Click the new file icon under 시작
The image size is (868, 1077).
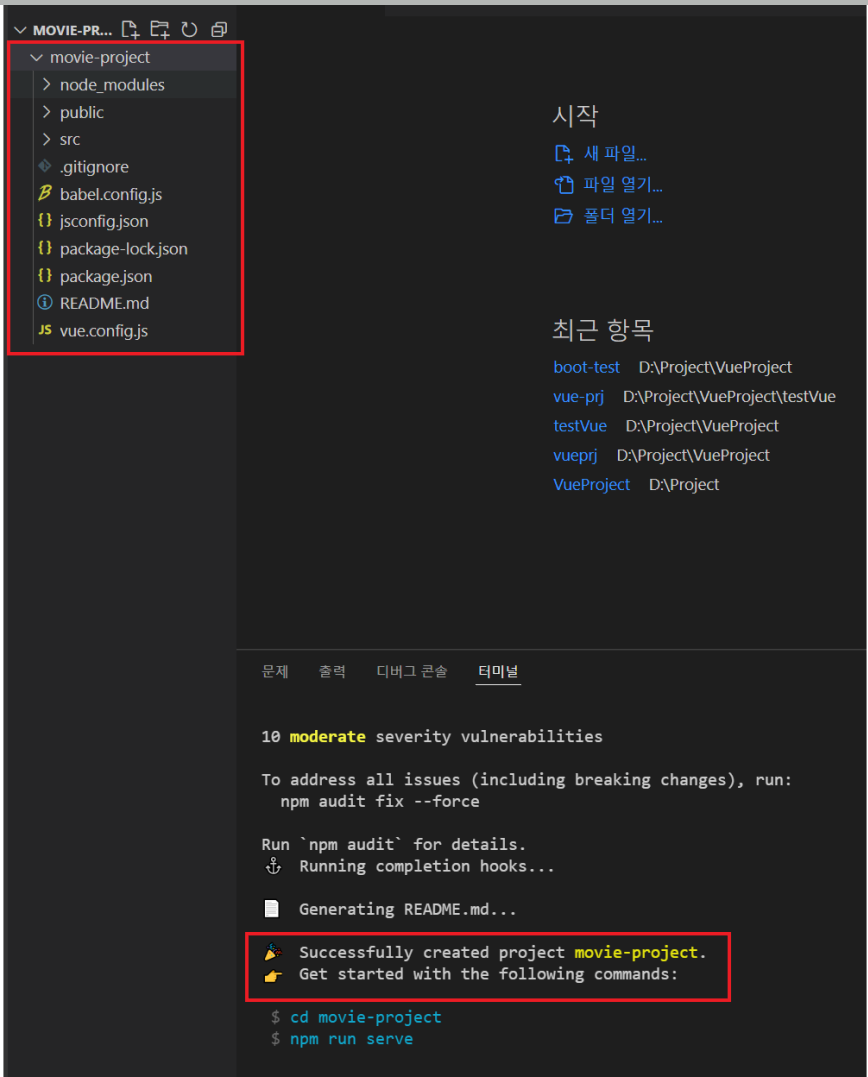564,153
